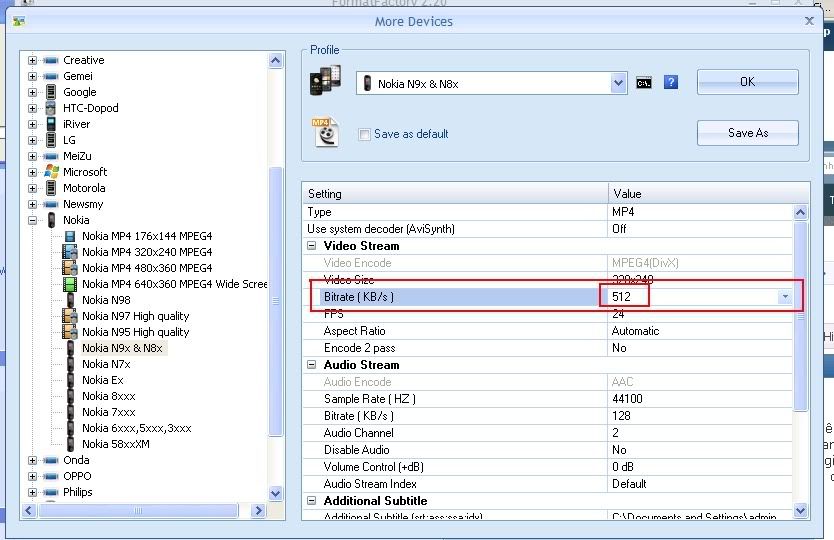834x540 pixels.
Task: Click icon beside Nokia MP4 480x360 MPEG4
Action: (x=70, y=268)
